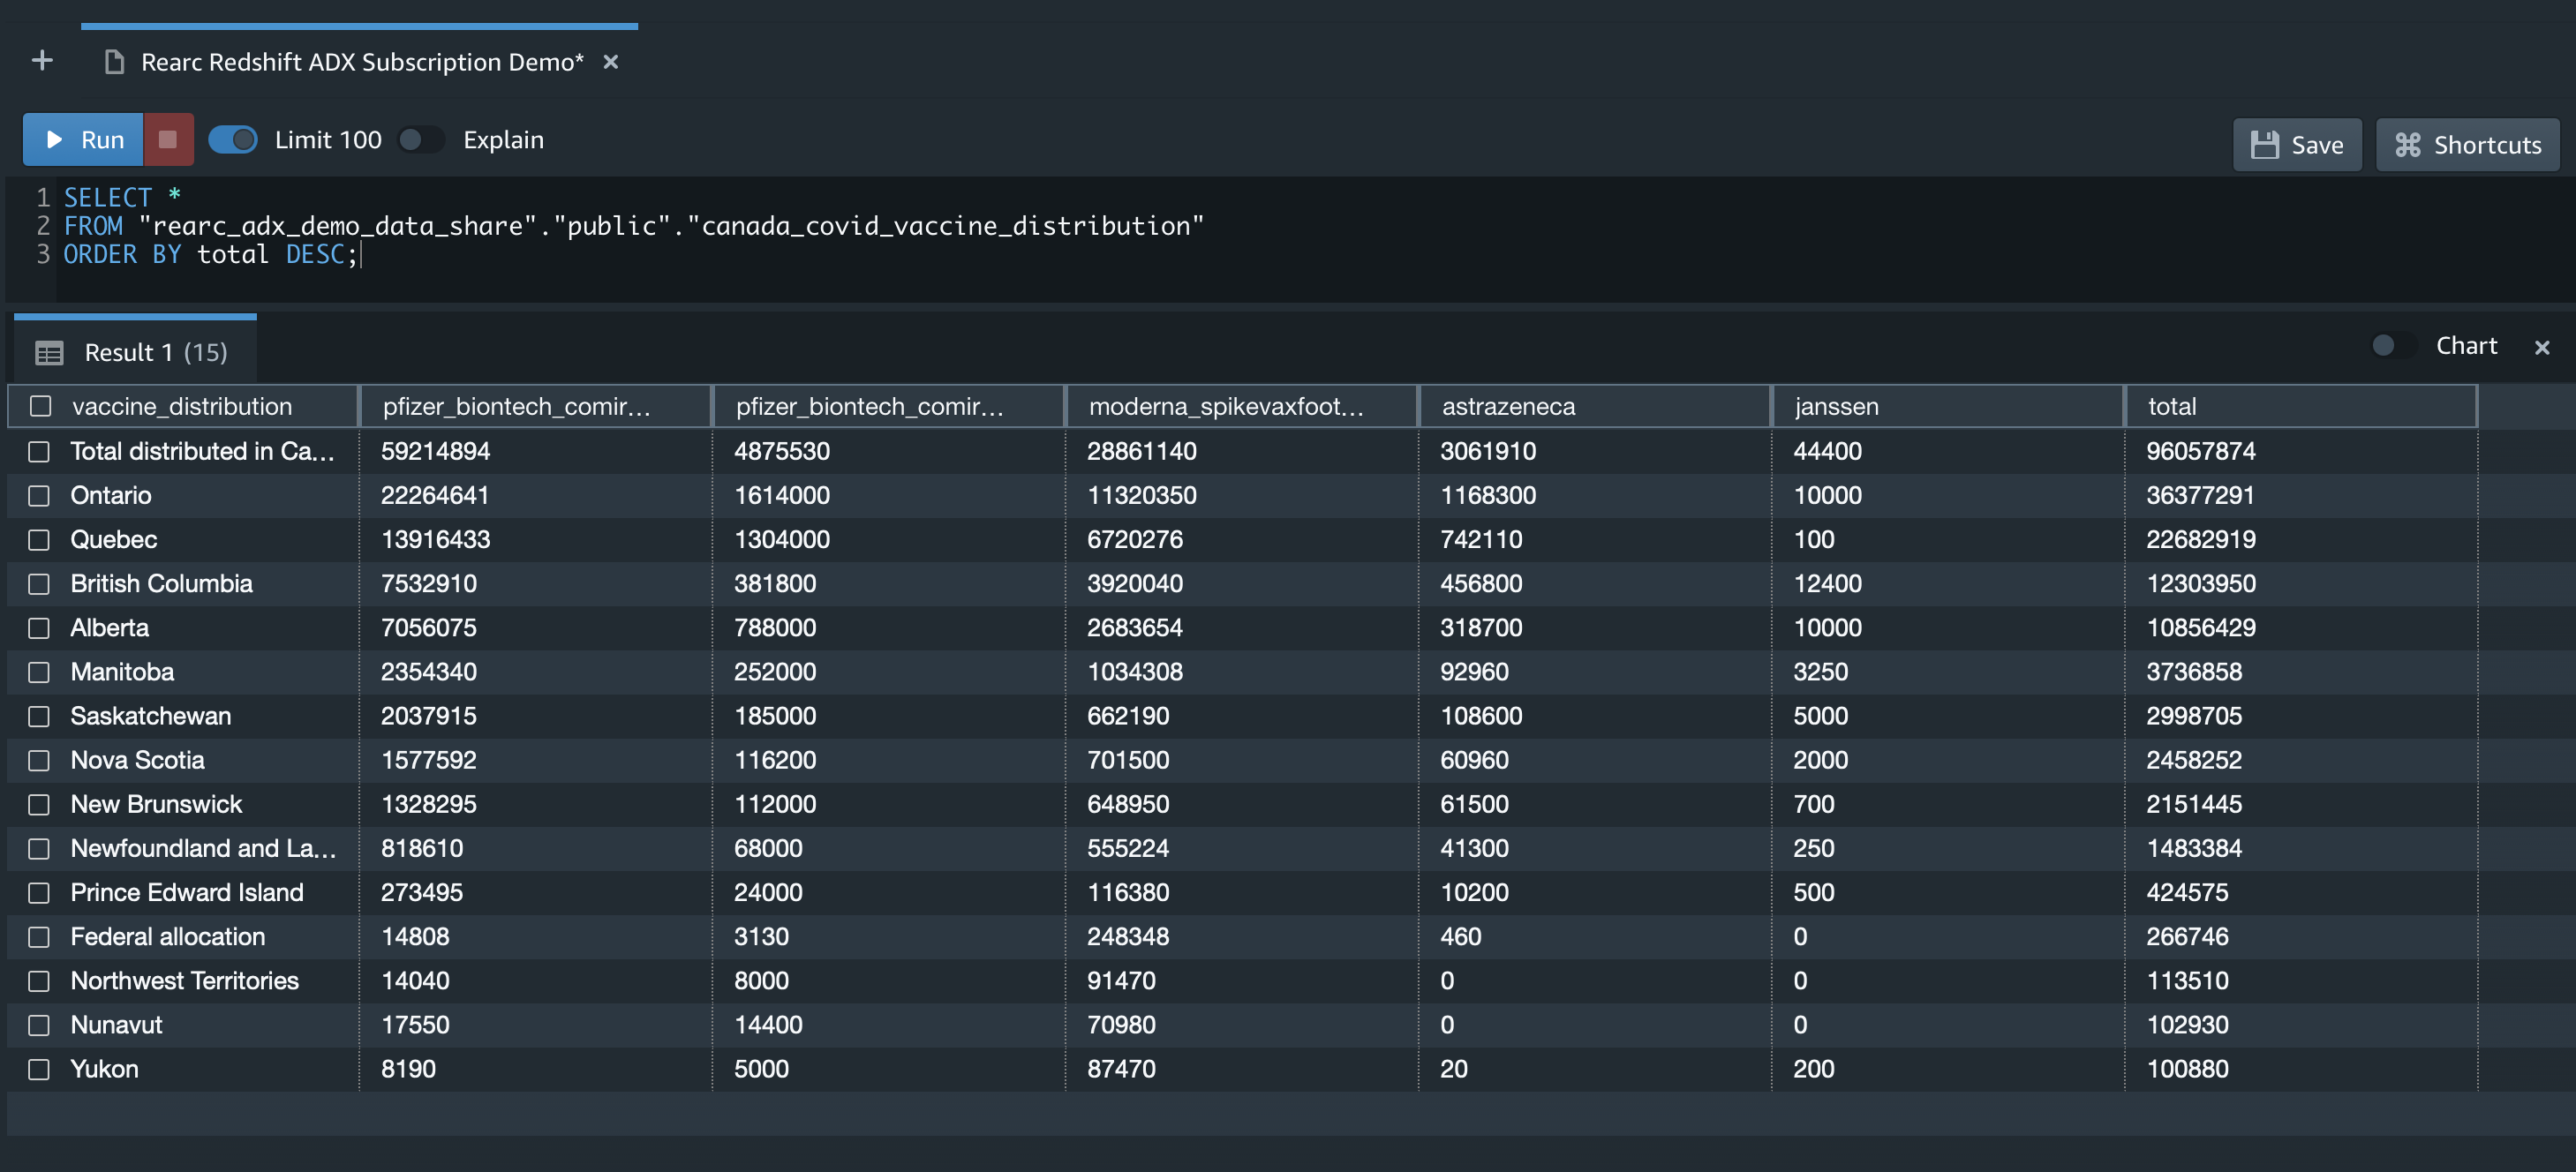Image resolution: width=2576 pixels, height=1172 pixels.
Task: Click the command-key Shortcuts icon
Action: click(2409, 144)
